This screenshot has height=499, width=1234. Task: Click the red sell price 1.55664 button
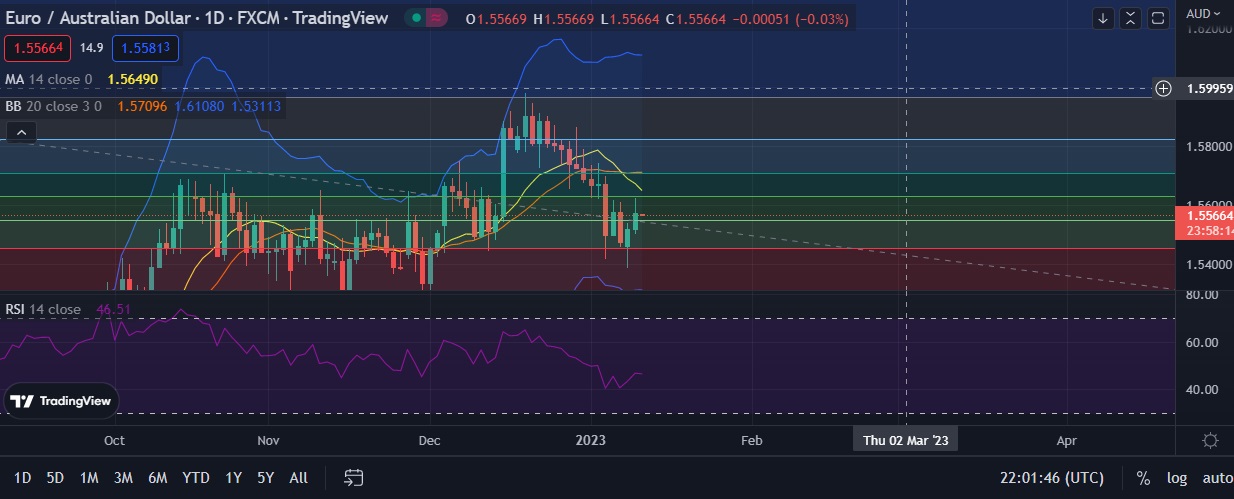click(x=38, y=47)
